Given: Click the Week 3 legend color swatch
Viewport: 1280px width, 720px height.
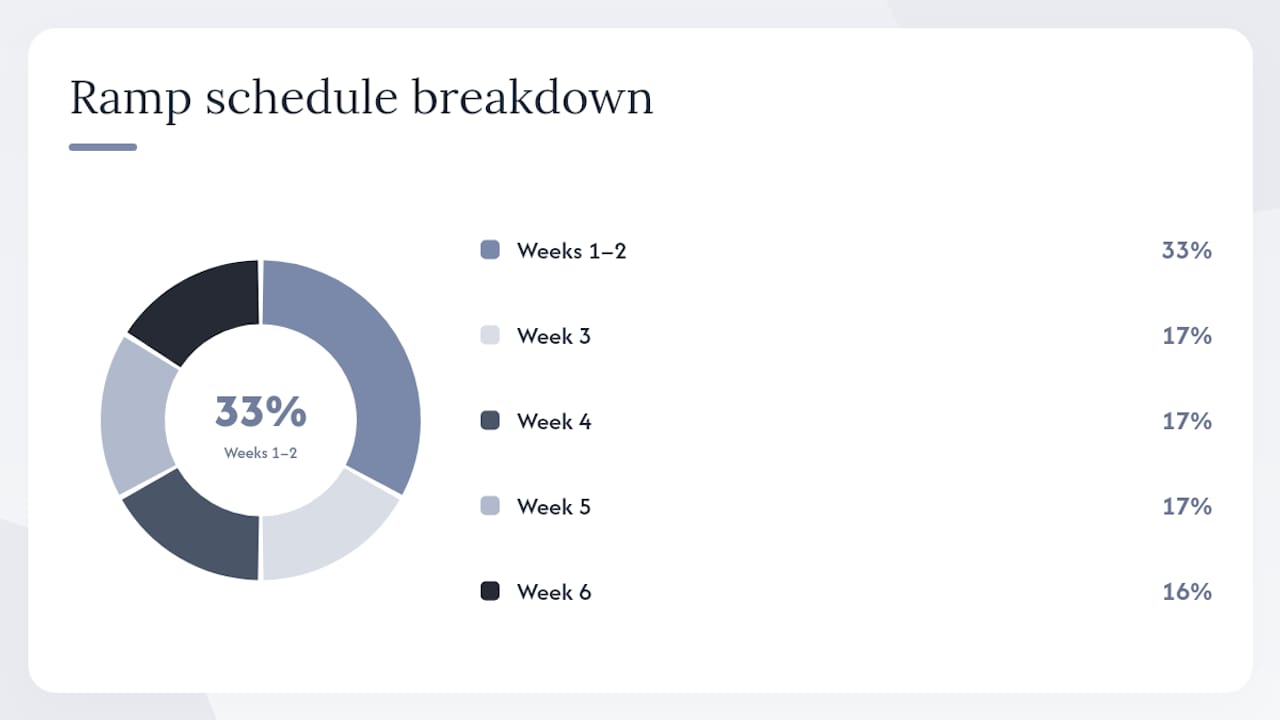Looking at the screenshot, I should click(490, 336).
